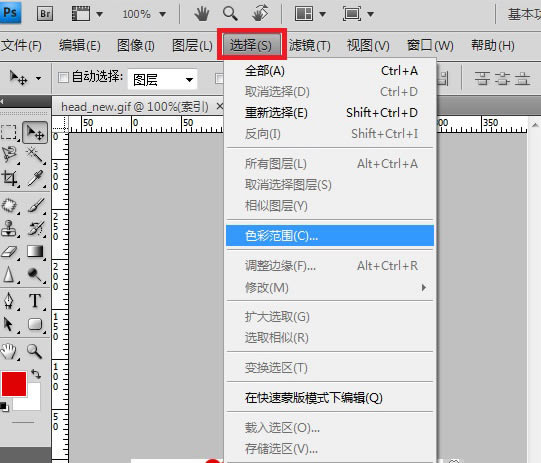Open the 100% zoom level dropdown
The height and width of the screenshot is (463, 541).
point(162,14)
